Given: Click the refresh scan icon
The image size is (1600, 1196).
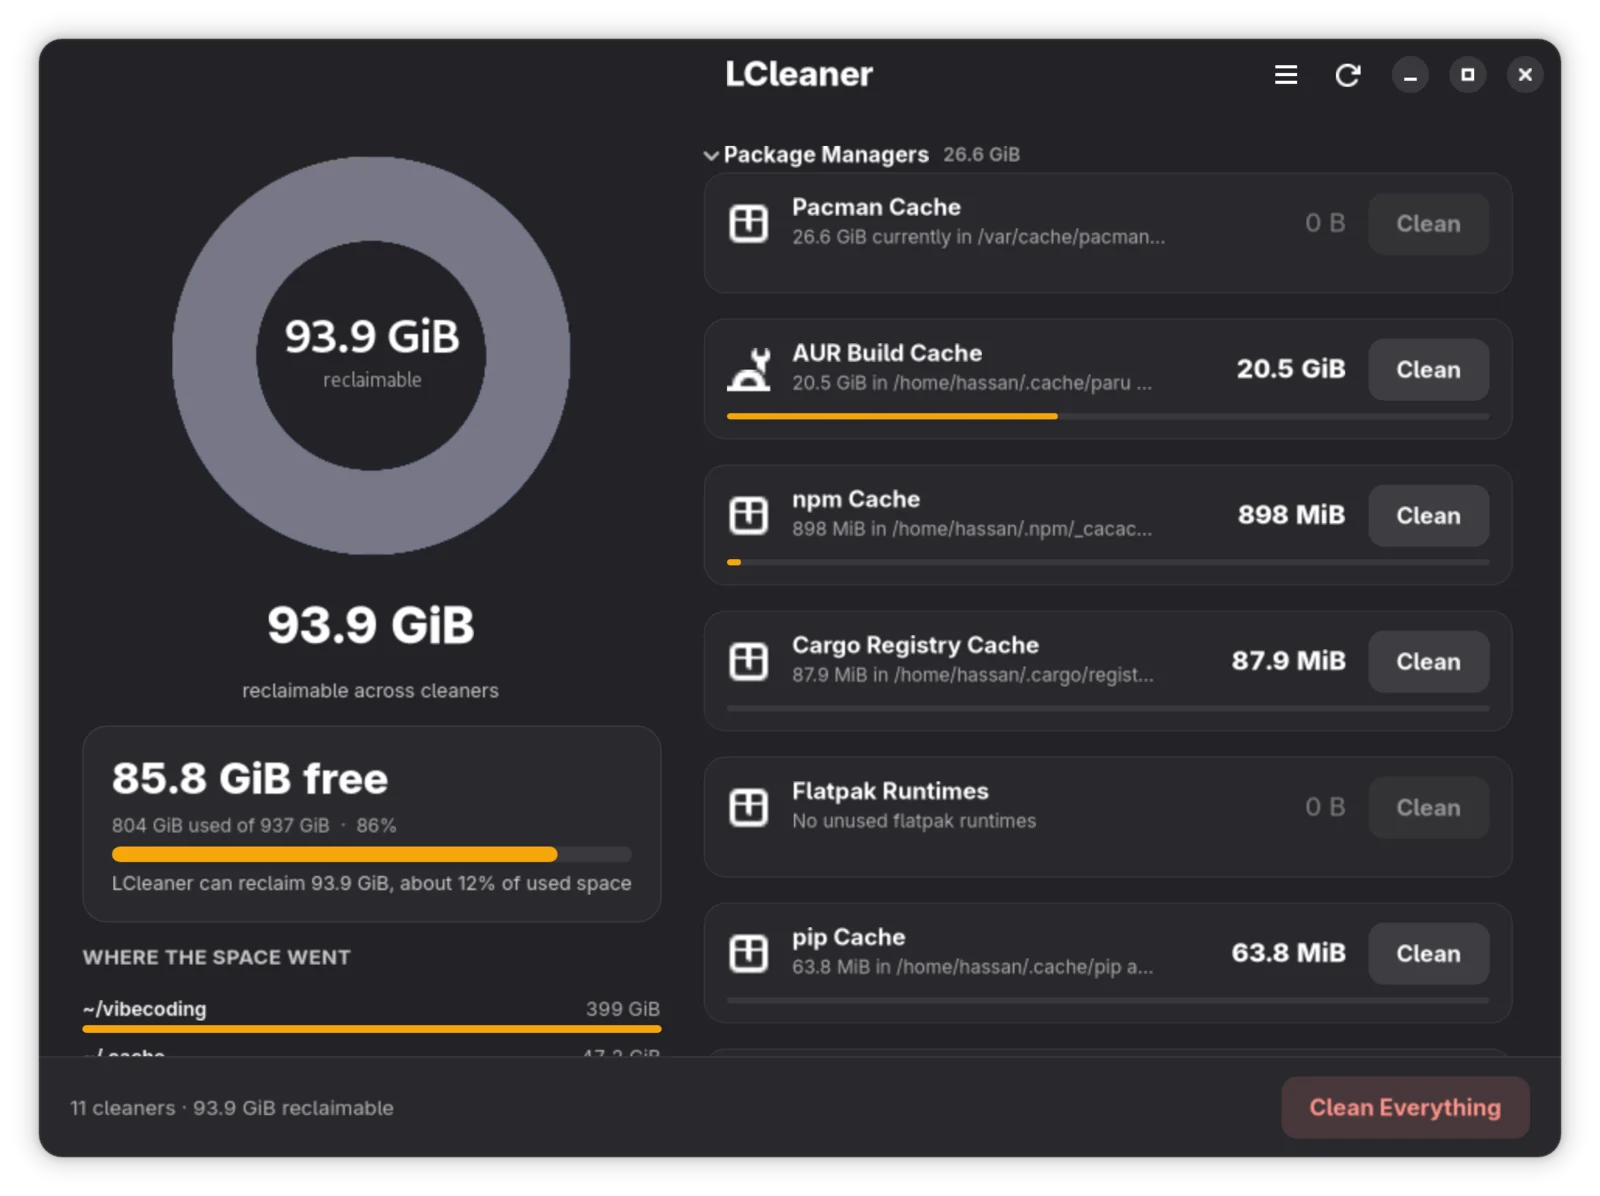Looking at the screenshot, I should click(1347, 75).
